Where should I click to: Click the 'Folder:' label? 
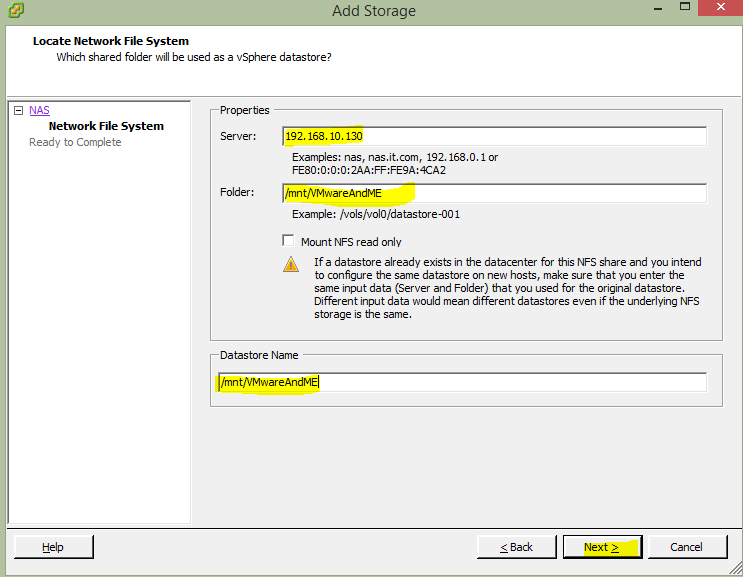[x=237, y=192]
